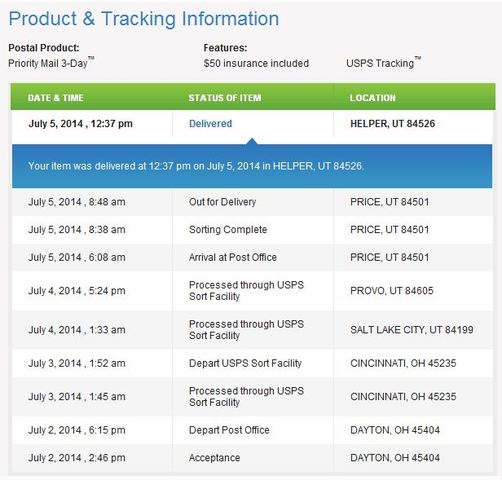Select the LOCATION column header
The width and height of the screenshot is (502, 480).
(x=373, y=98)
